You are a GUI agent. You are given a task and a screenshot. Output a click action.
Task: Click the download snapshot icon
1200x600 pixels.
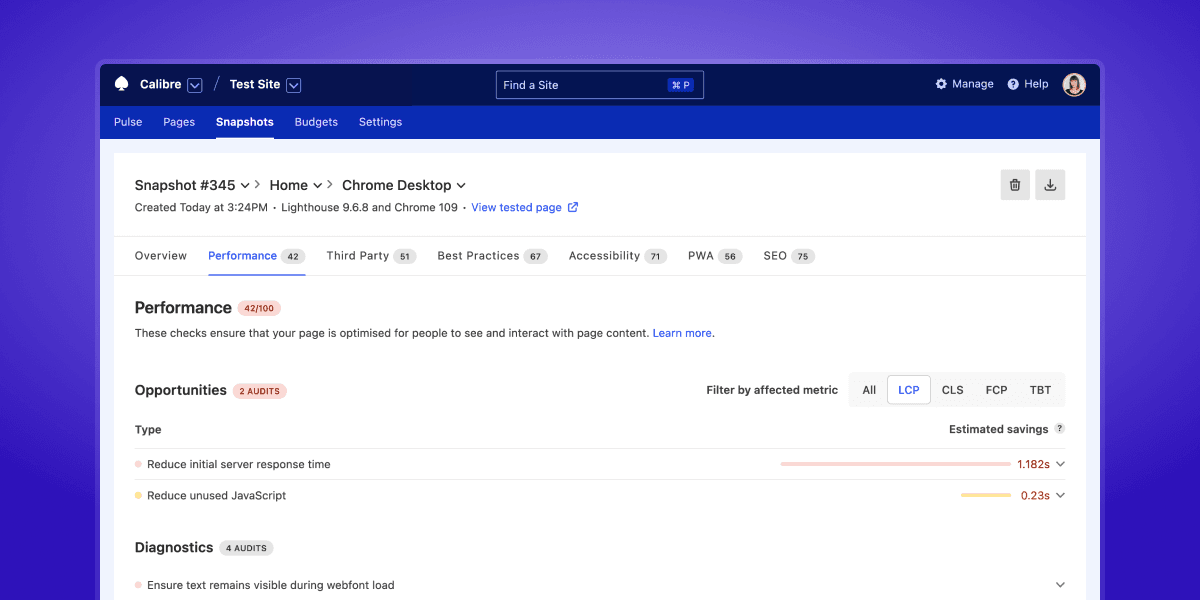1050,184
